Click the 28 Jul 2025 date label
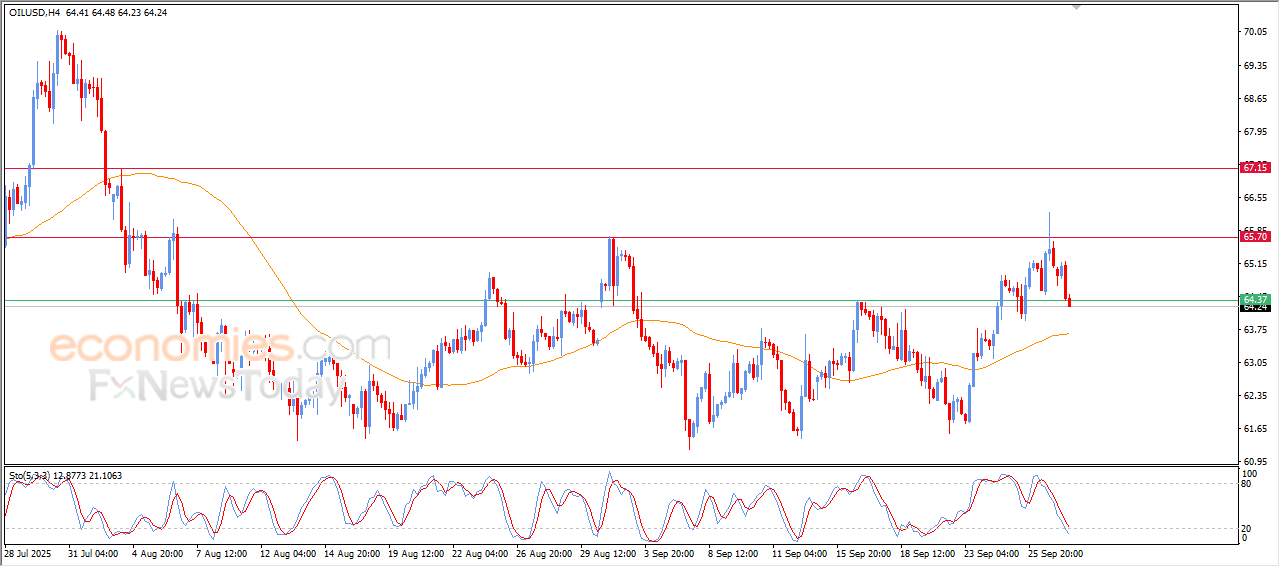 click(x=27, y=553)
